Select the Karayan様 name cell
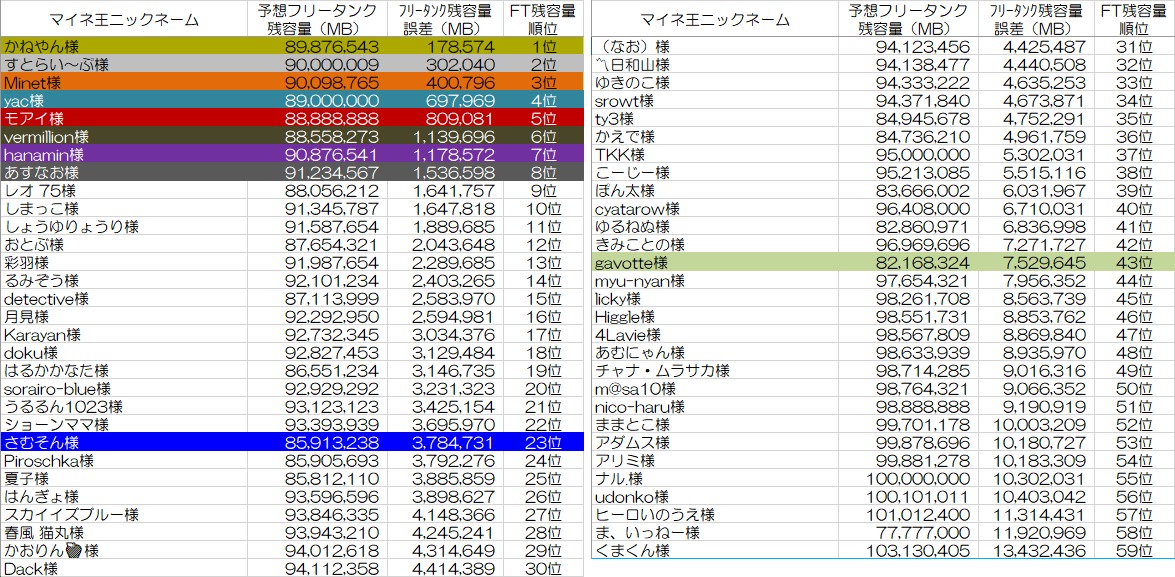Viewport: 1175px width, 577px height. point(123,334)
